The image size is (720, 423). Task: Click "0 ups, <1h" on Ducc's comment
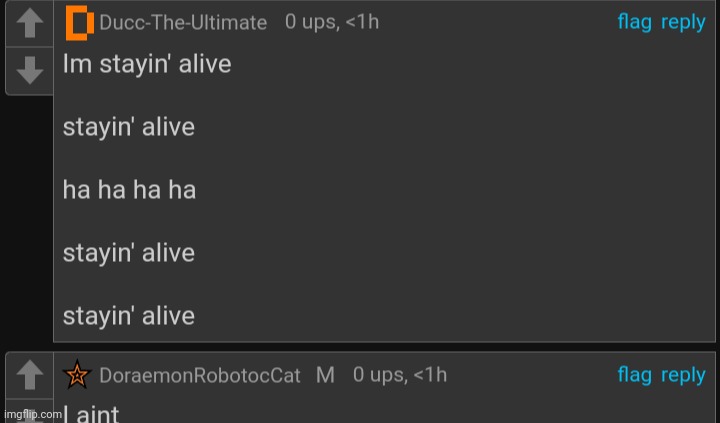(332, 22)
